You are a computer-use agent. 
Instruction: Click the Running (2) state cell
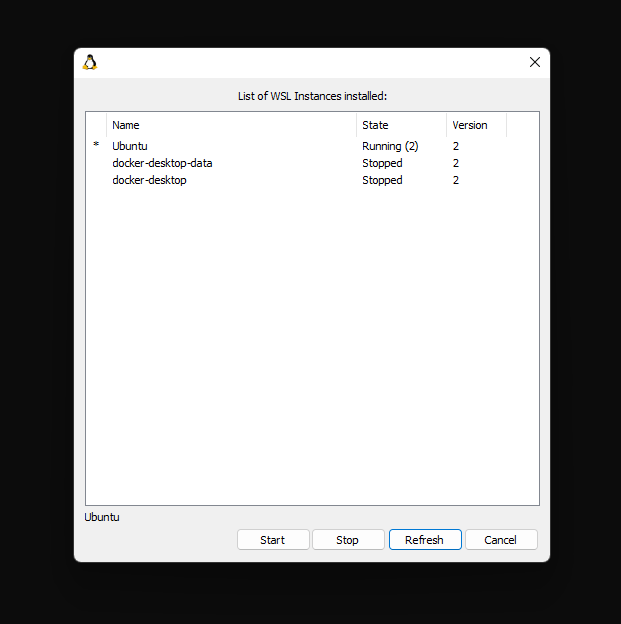point(390,146)
